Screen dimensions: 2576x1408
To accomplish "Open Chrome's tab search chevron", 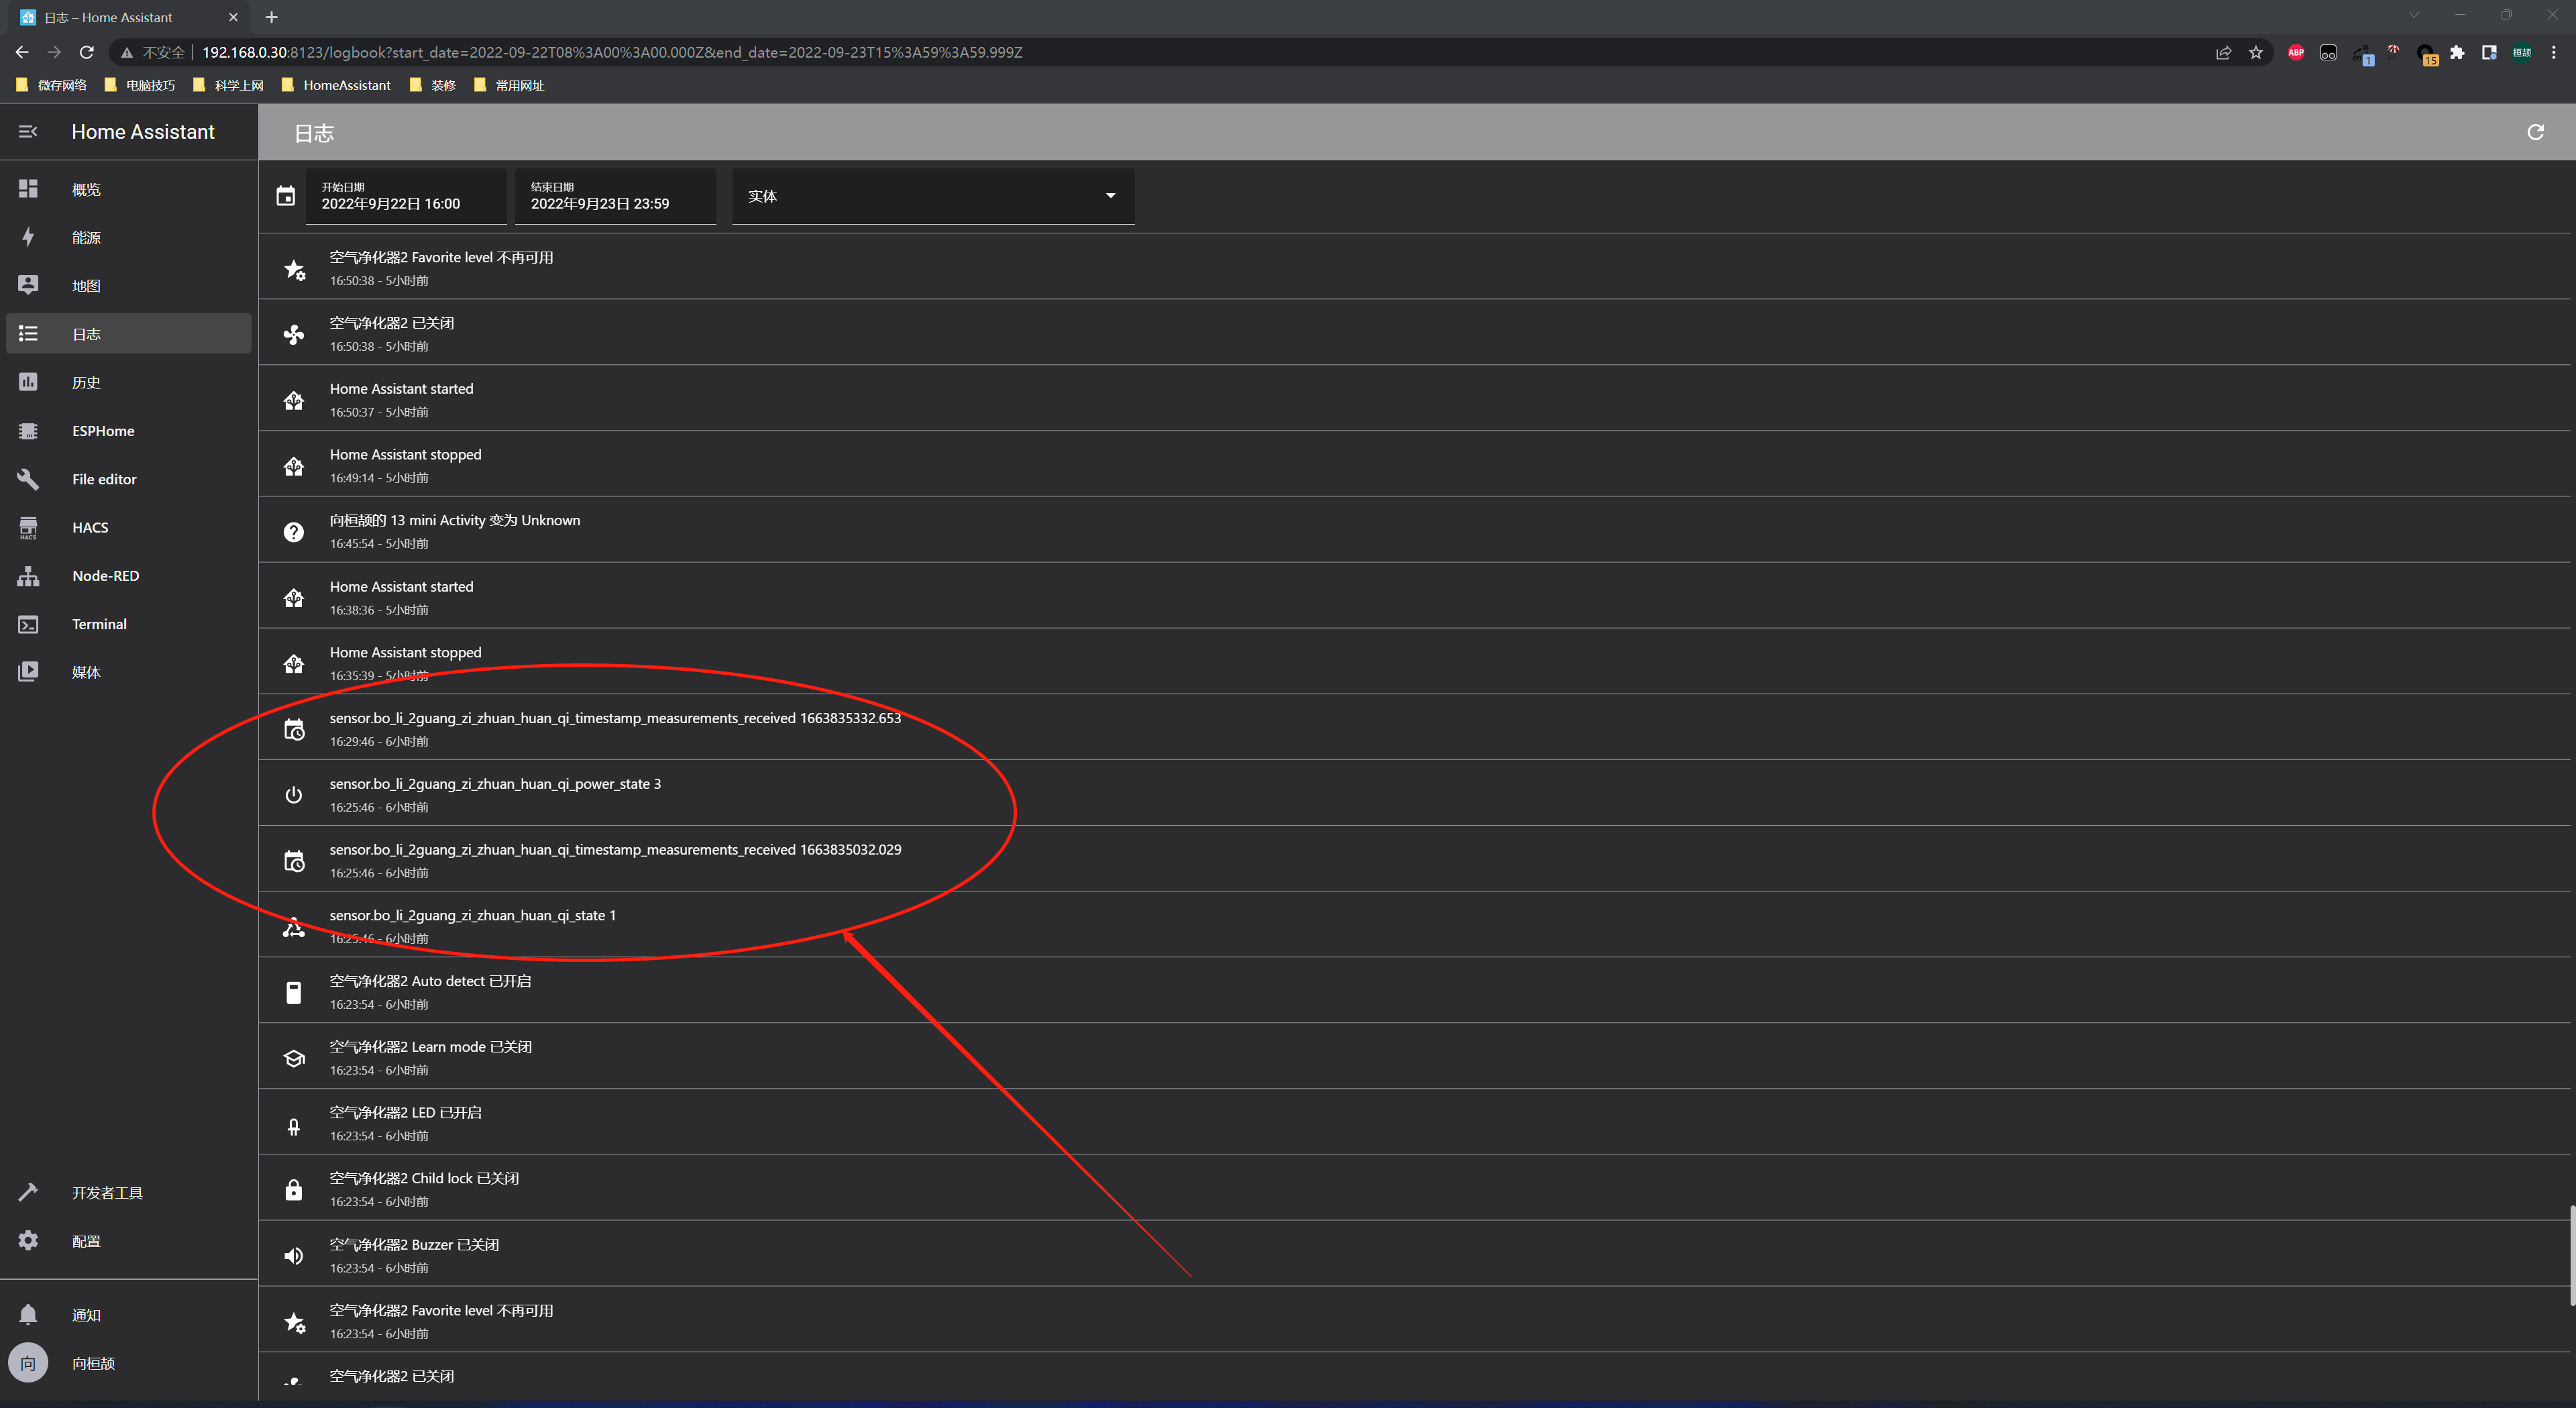I will pos(2413,15).
